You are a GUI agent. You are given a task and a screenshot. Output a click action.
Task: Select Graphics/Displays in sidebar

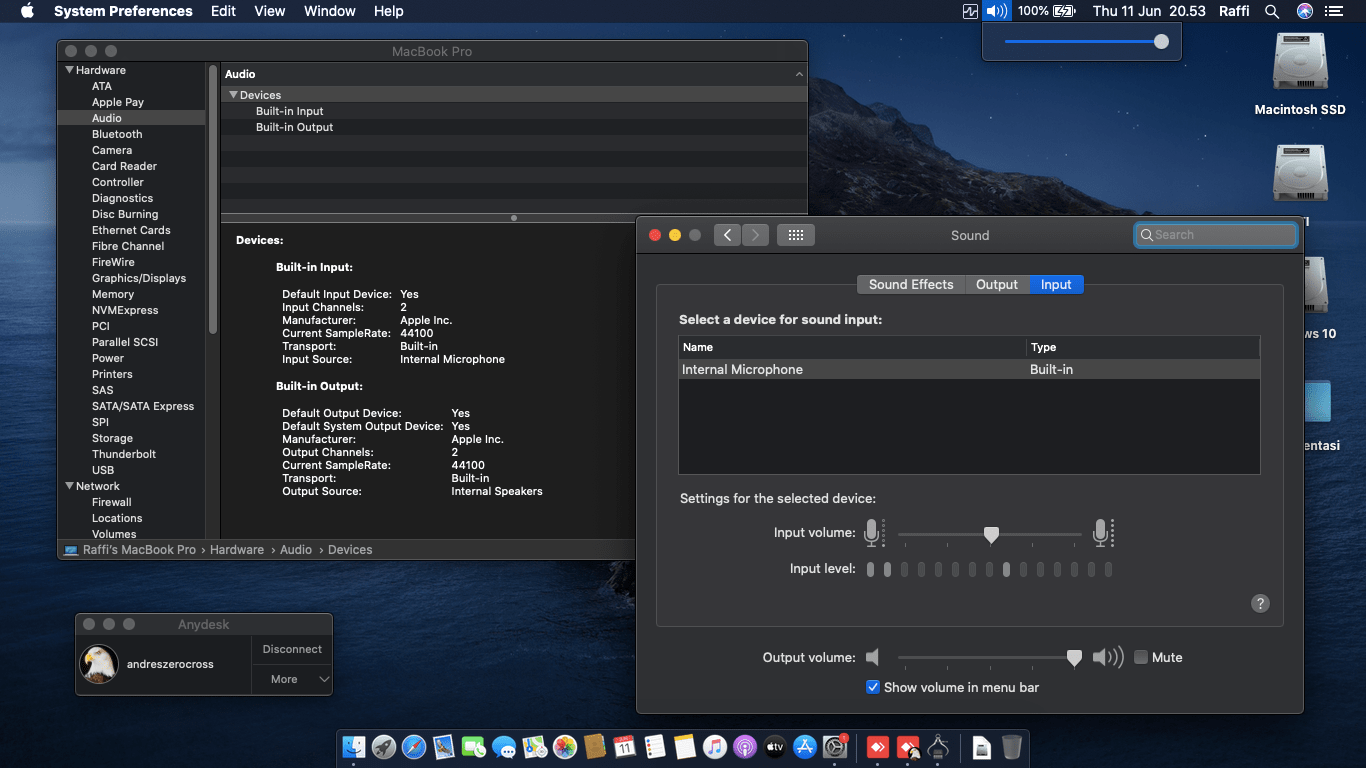click(139, 278)
